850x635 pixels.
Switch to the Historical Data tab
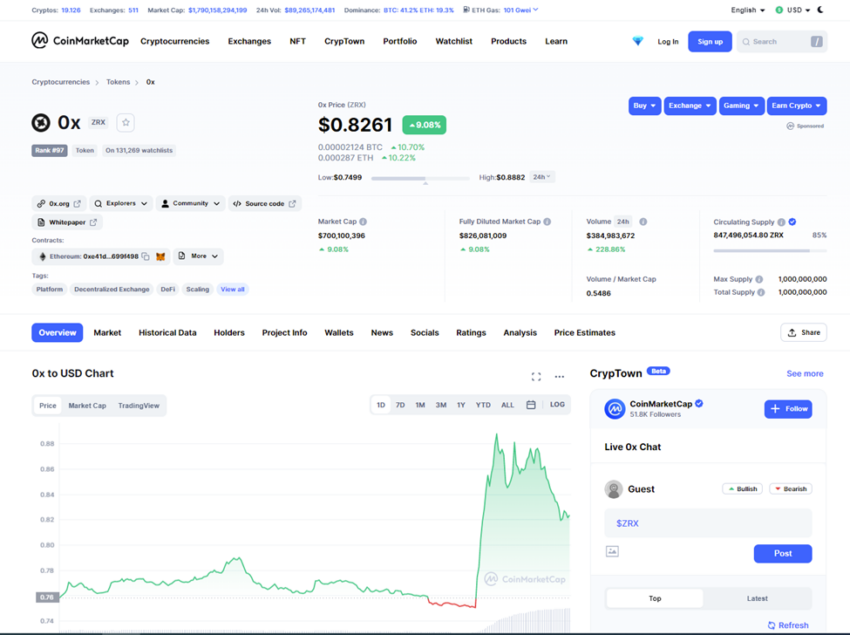pos(168,332)
